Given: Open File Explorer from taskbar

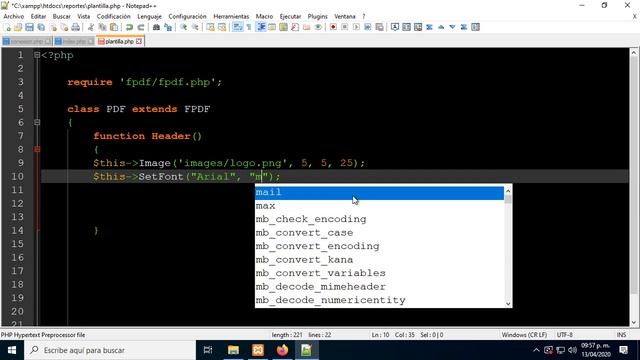Looking at the screenshot, I should 233,350.
